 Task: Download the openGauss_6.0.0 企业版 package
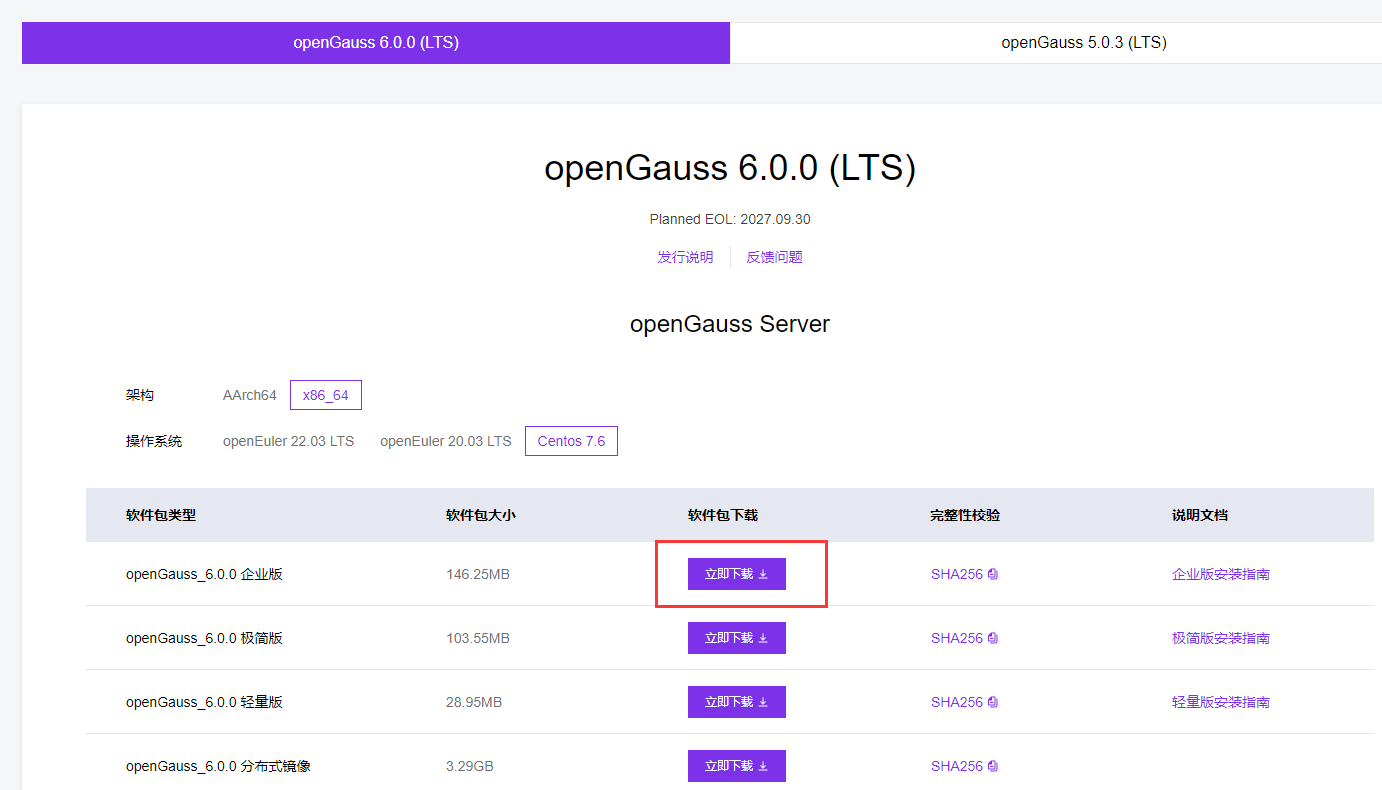(x=737, y=574)
